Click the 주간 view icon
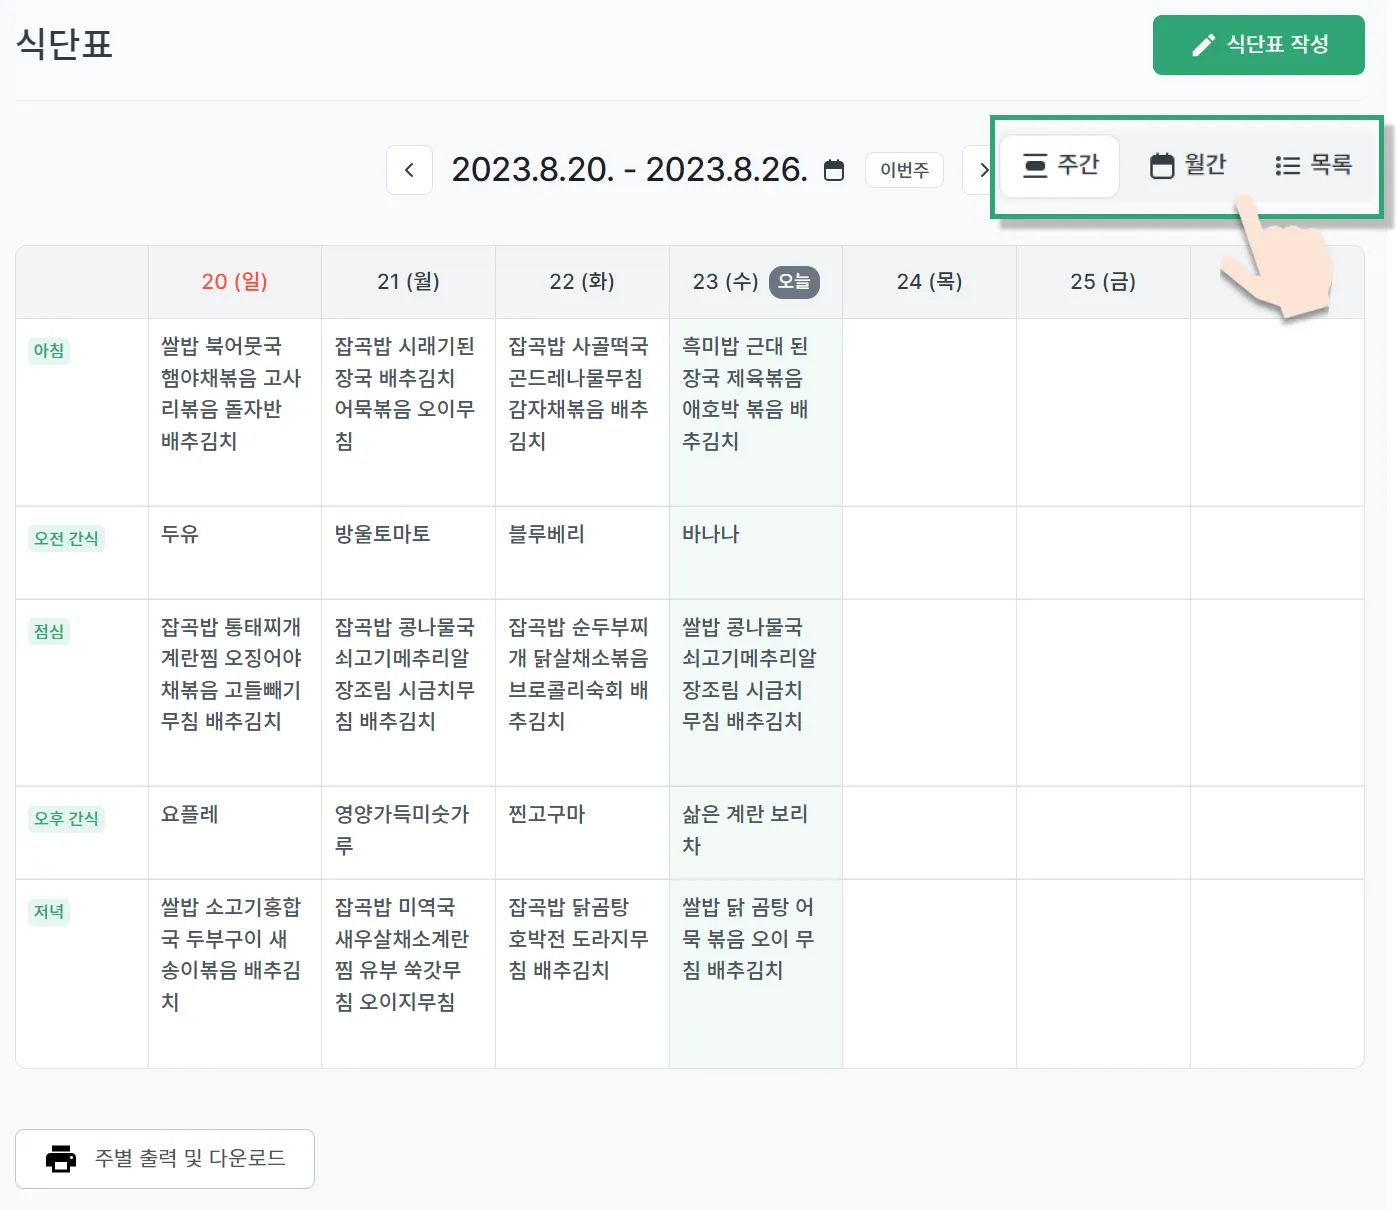This screenshot has height=1210, width=1398. 1035,166
